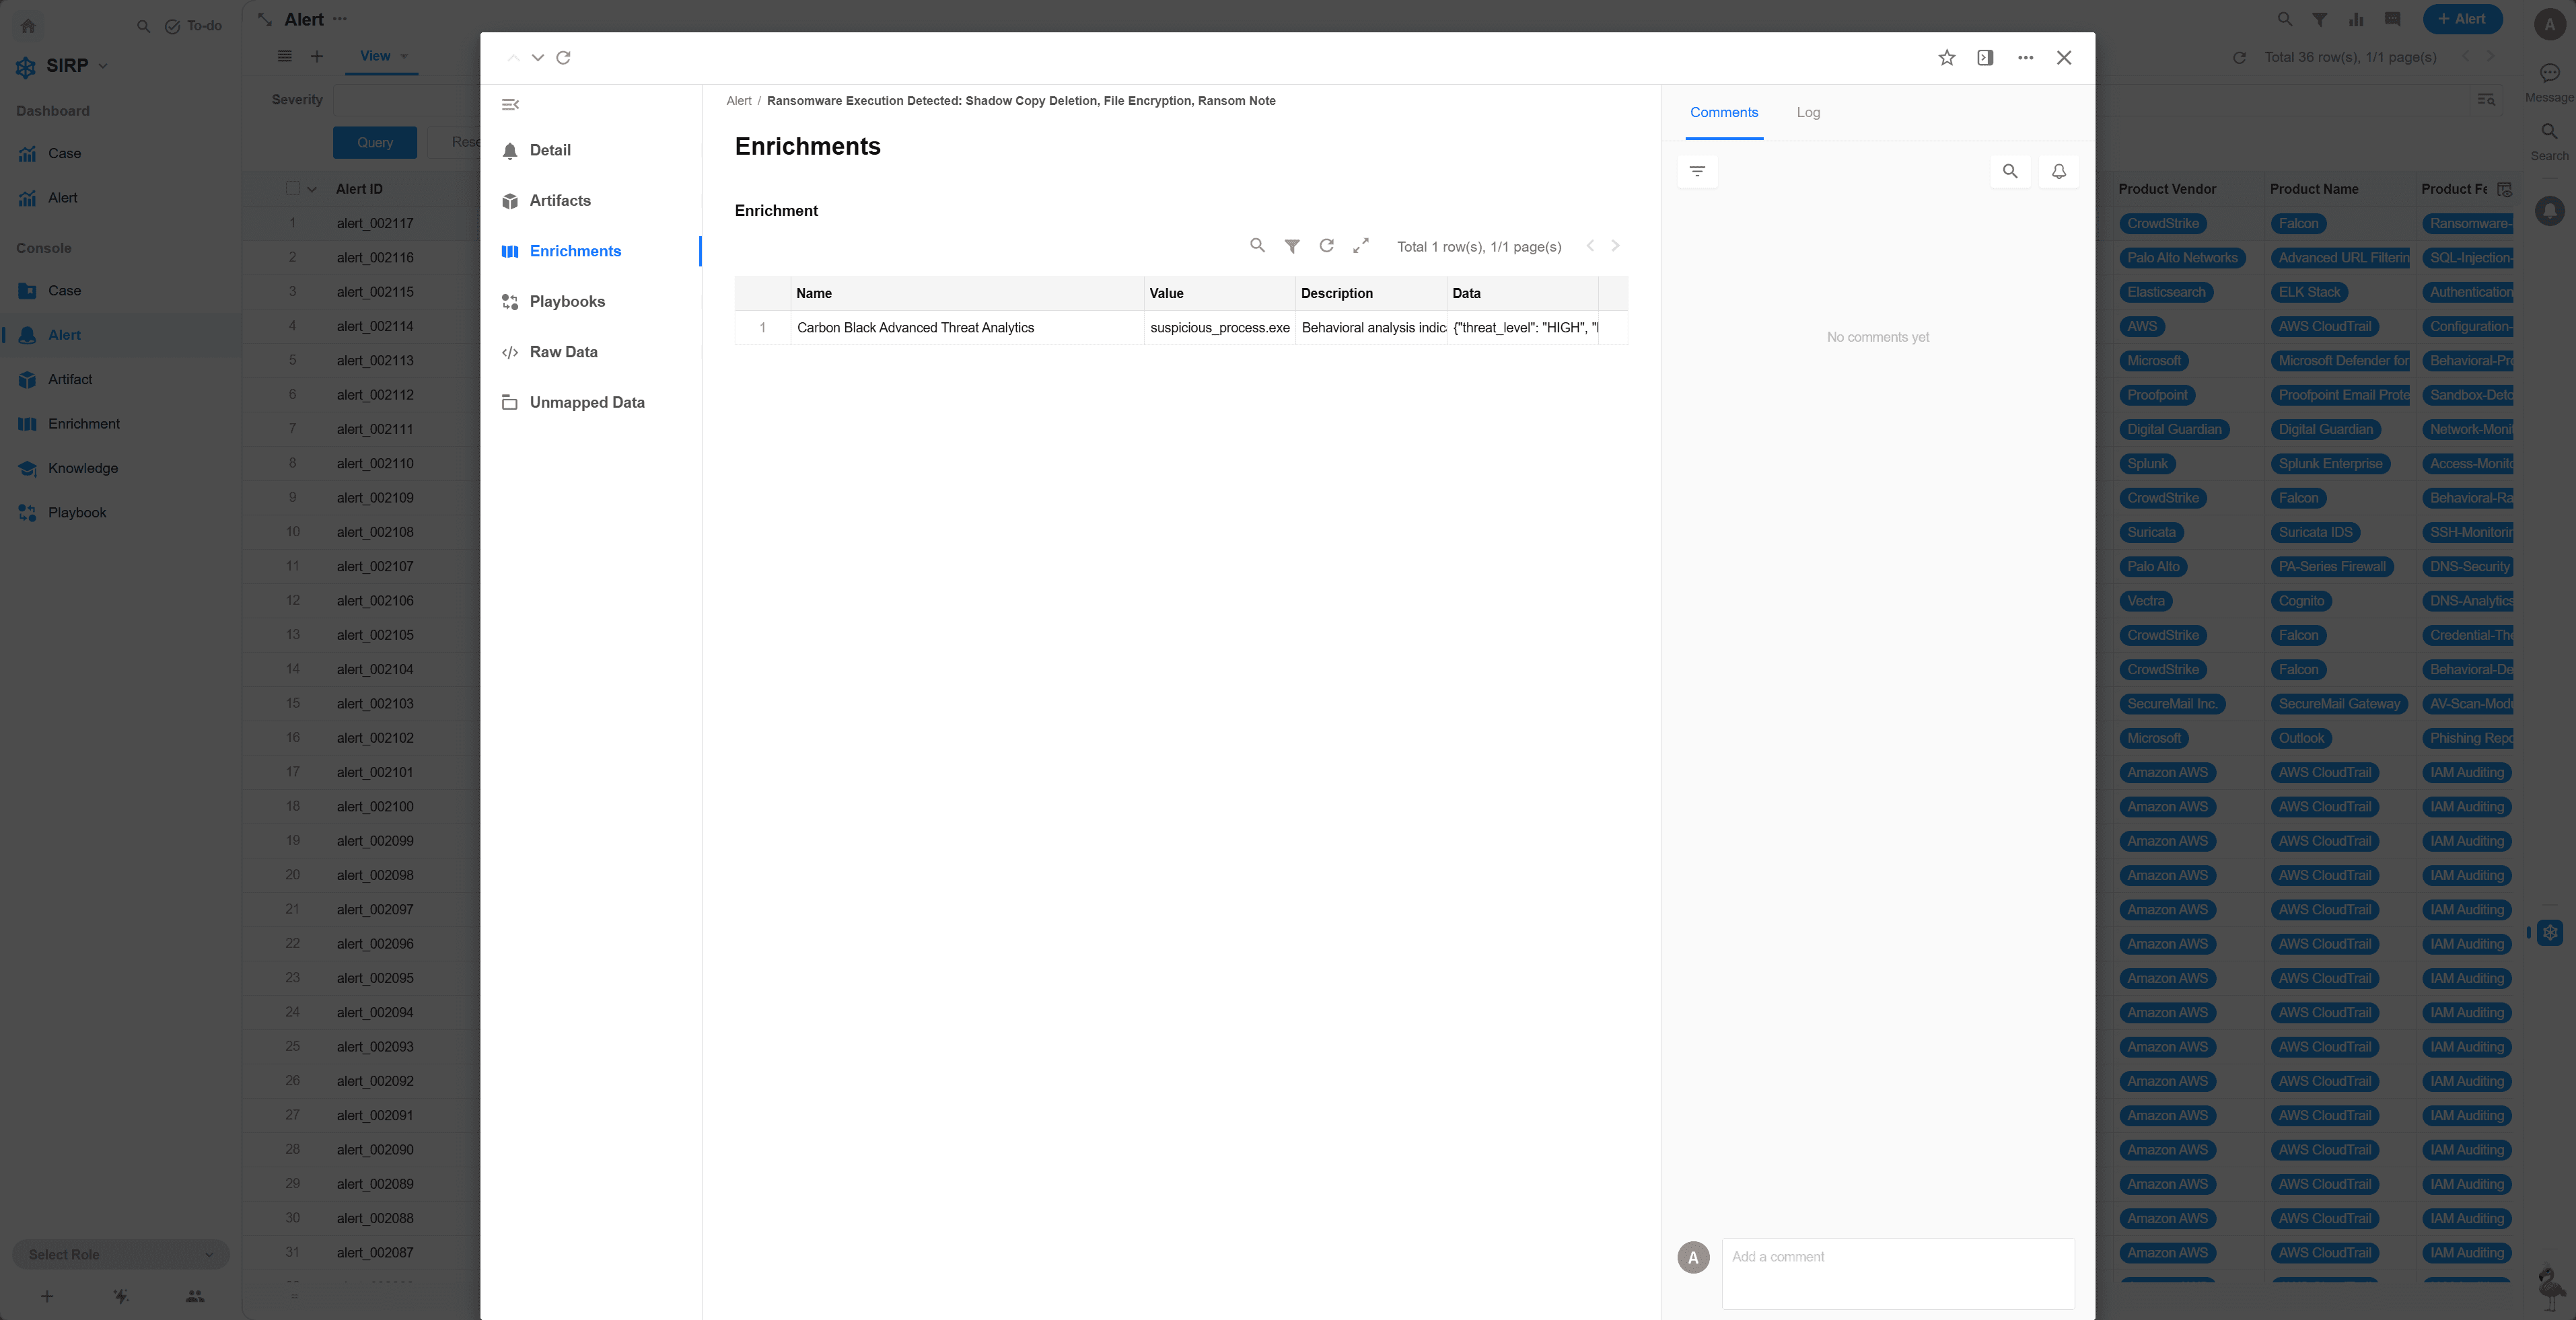Image resolution: width=2576 pixels, height=1320 pixels.
Task: Open the right-edge Search panel
Action: pyautogui.click(x=2549, y=142)
